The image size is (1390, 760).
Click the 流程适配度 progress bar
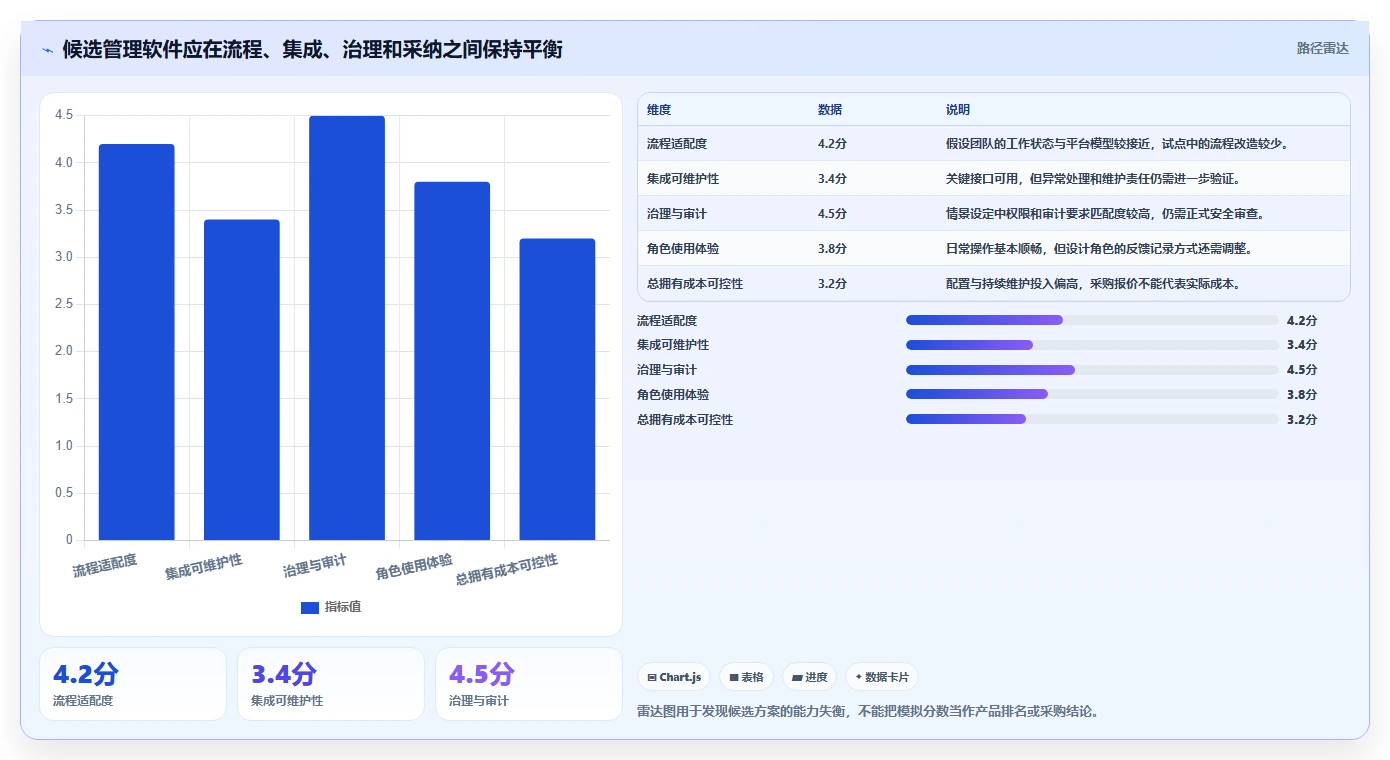[1092, 320]
